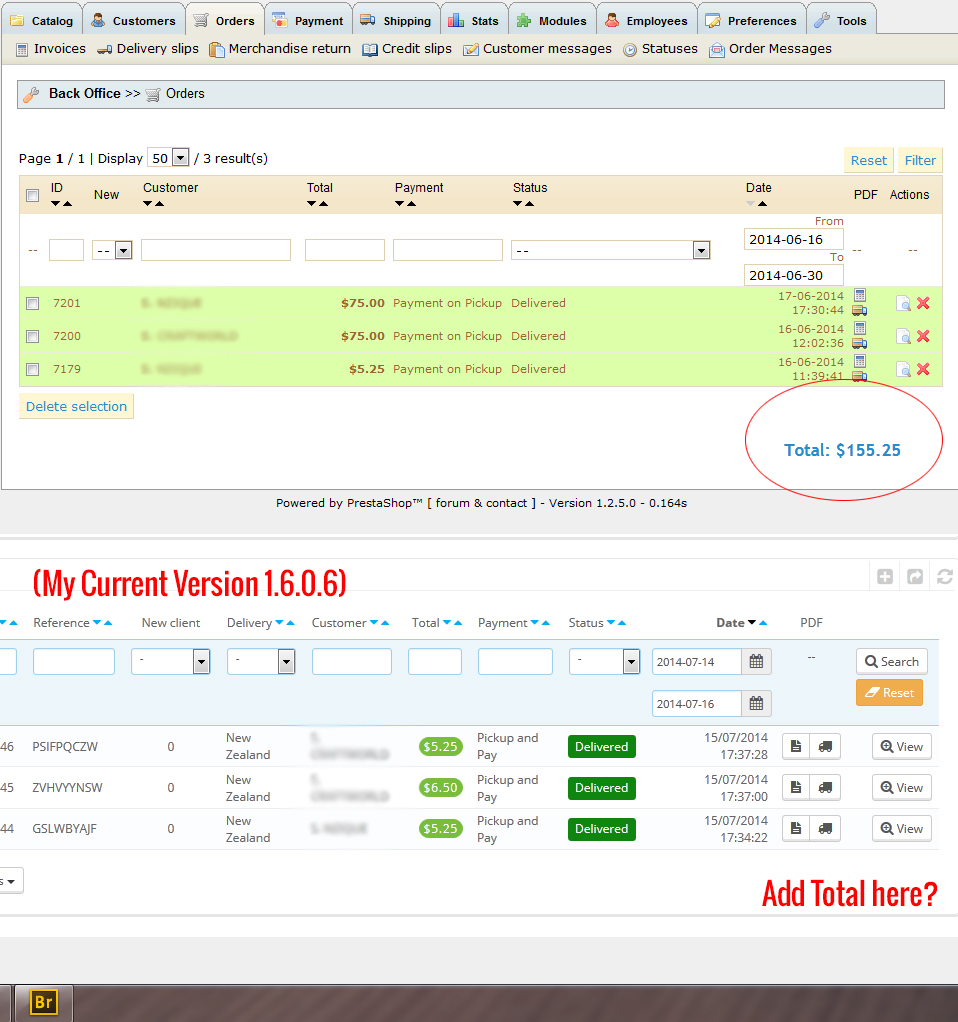Click the yellow Filter button
Viewport: 958px width, 1022px height.
tap(920, 160)
